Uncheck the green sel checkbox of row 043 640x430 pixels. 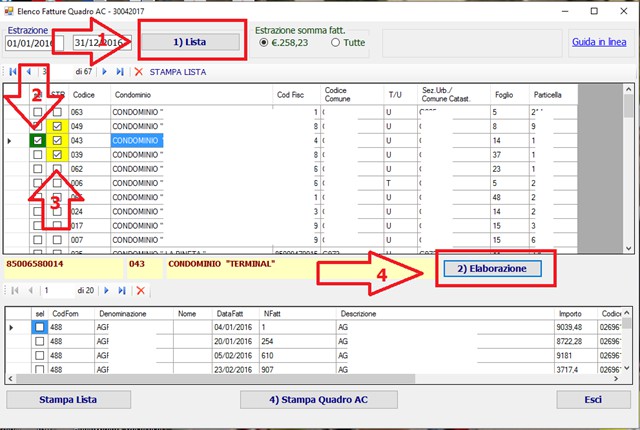click(38, 140)
